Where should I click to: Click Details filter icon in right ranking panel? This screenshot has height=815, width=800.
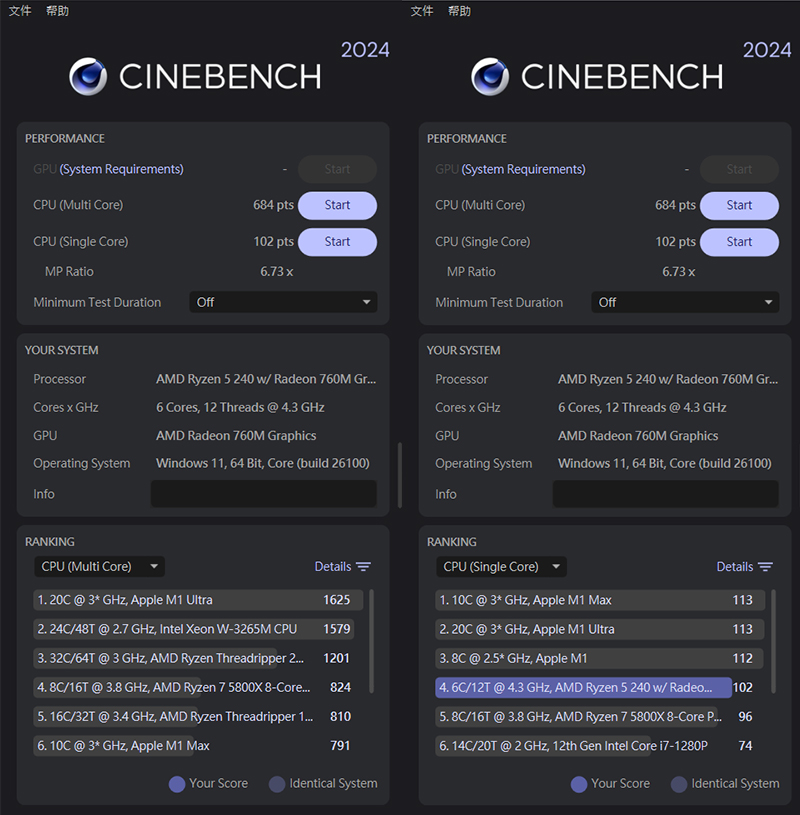click(x=765, y=567)
